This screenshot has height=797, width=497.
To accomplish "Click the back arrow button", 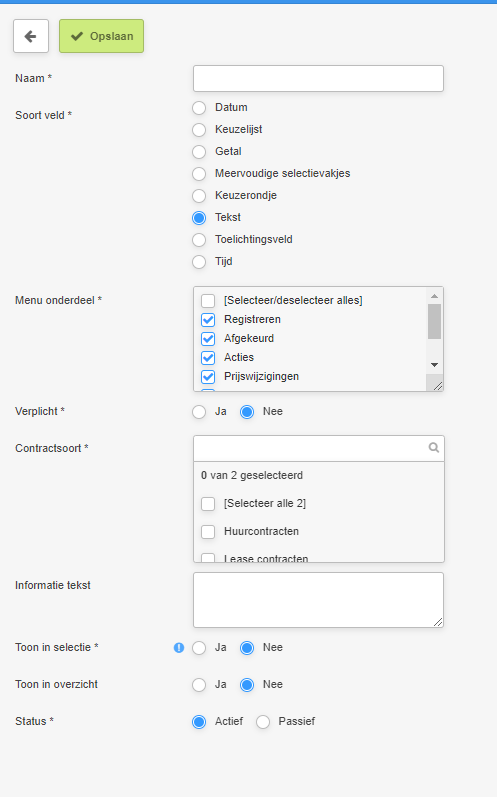I will coord(31,36).
